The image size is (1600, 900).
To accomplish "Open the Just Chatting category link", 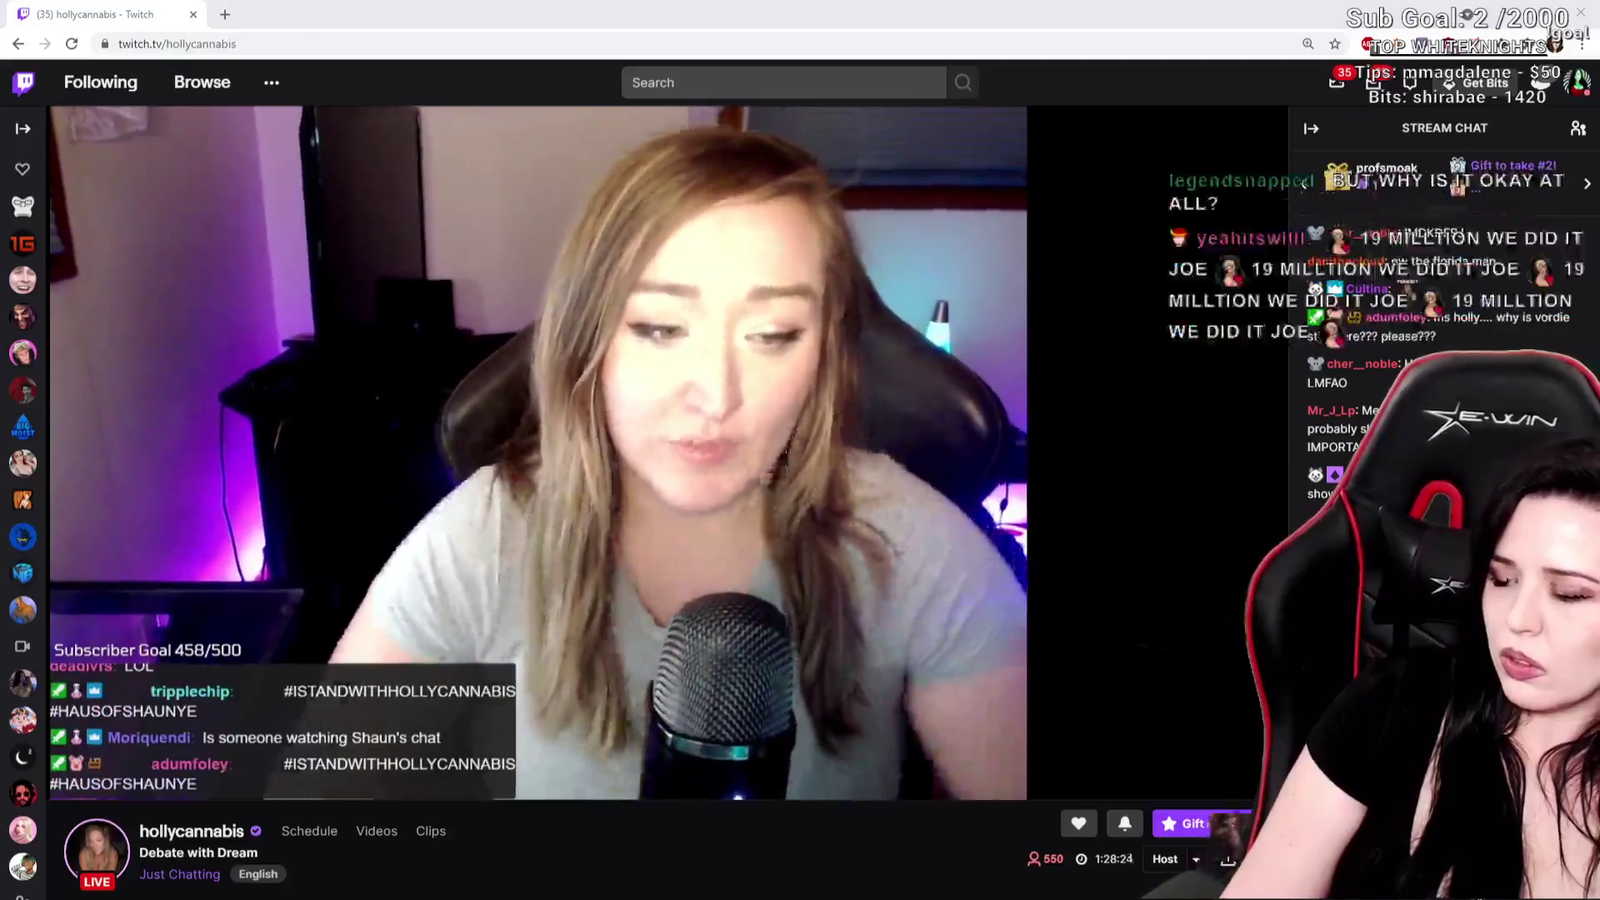I will coord(180,874).
